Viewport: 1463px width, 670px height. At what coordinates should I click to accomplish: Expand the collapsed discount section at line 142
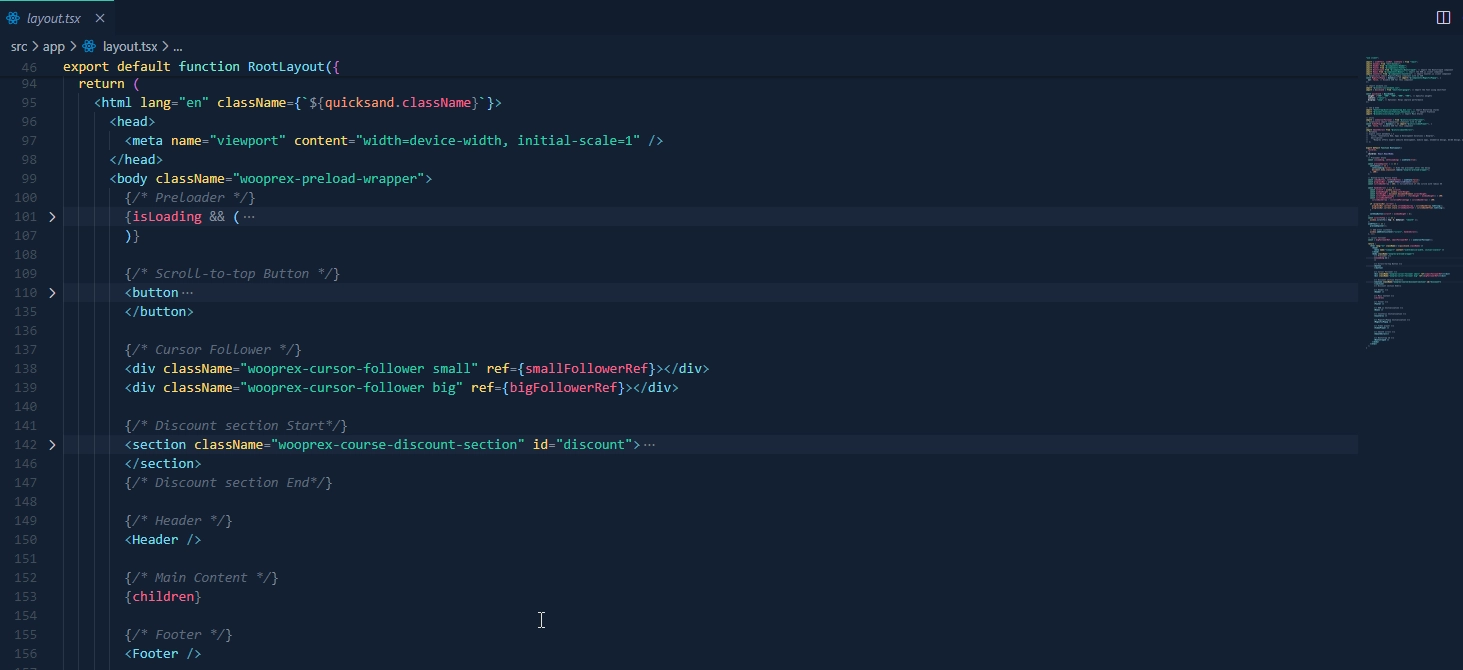pyautogui.click(x=52, y=444)
